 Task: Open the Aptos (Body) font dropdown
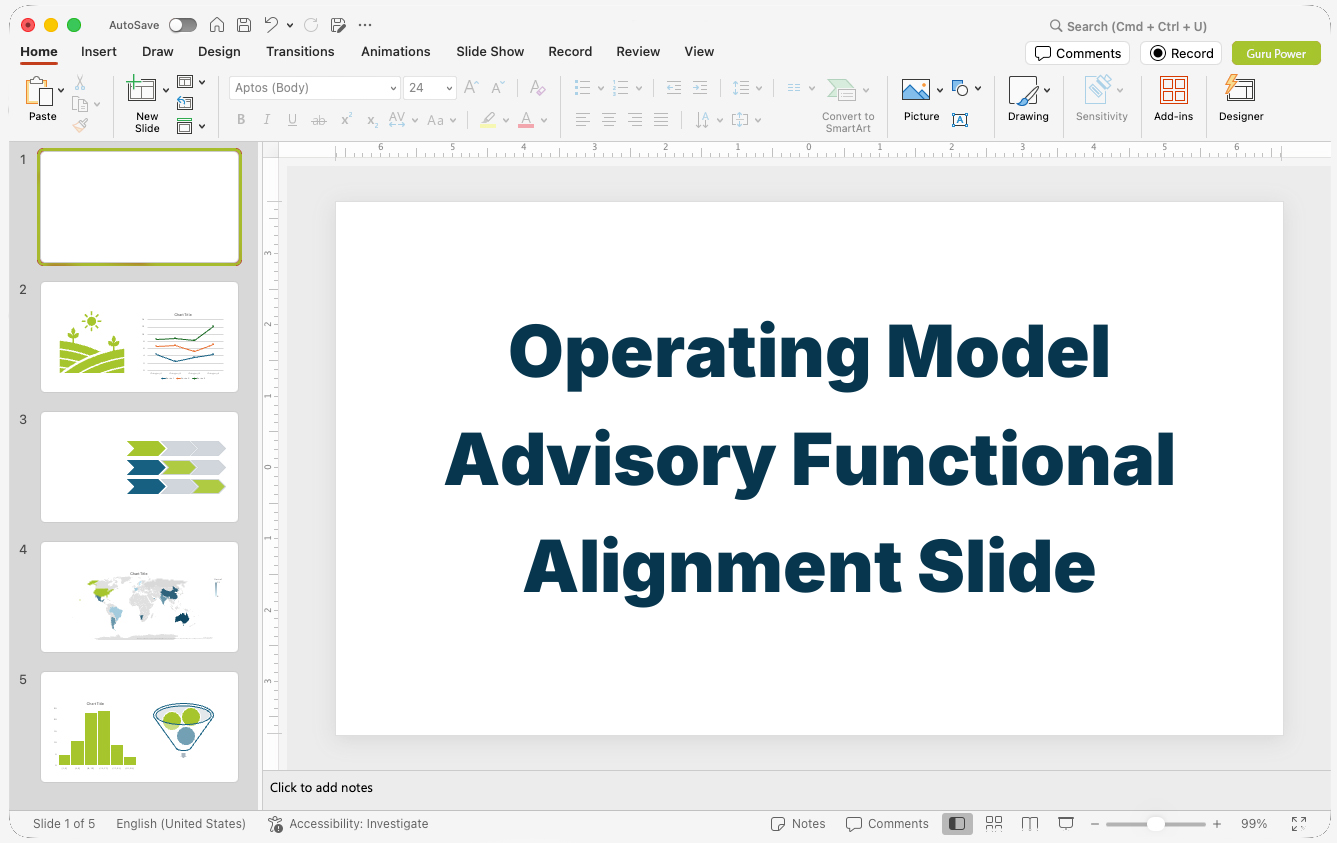click(393, 88)
